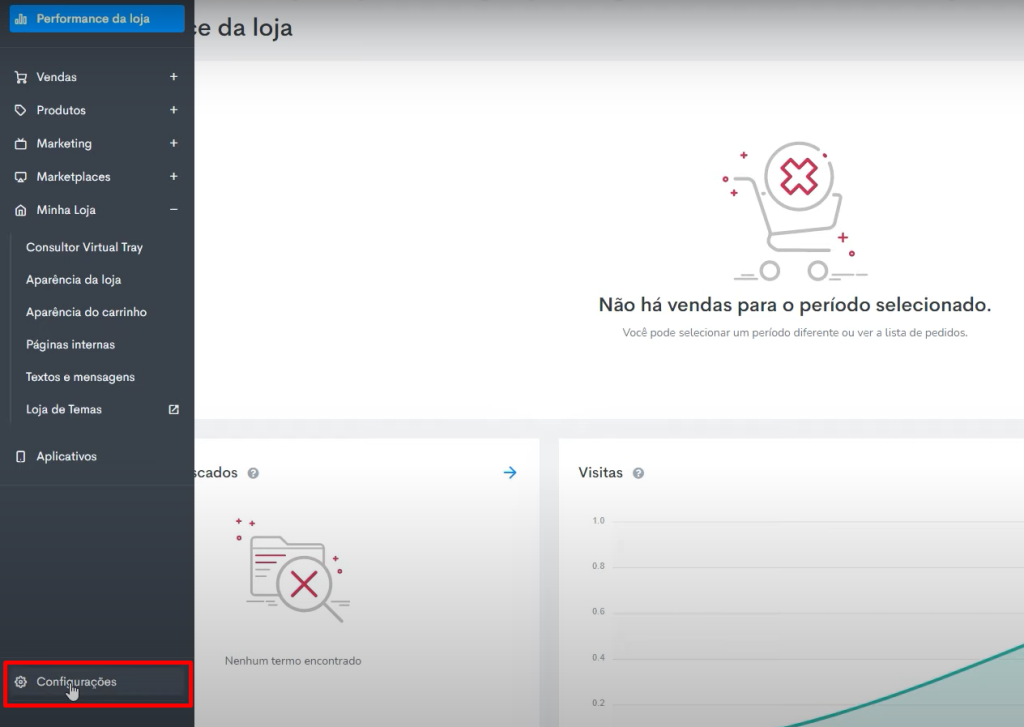The height and width of the screenshot is (727, 1024).
Task: Click the help icon next to Visitas
Action: tap(638, 472)
